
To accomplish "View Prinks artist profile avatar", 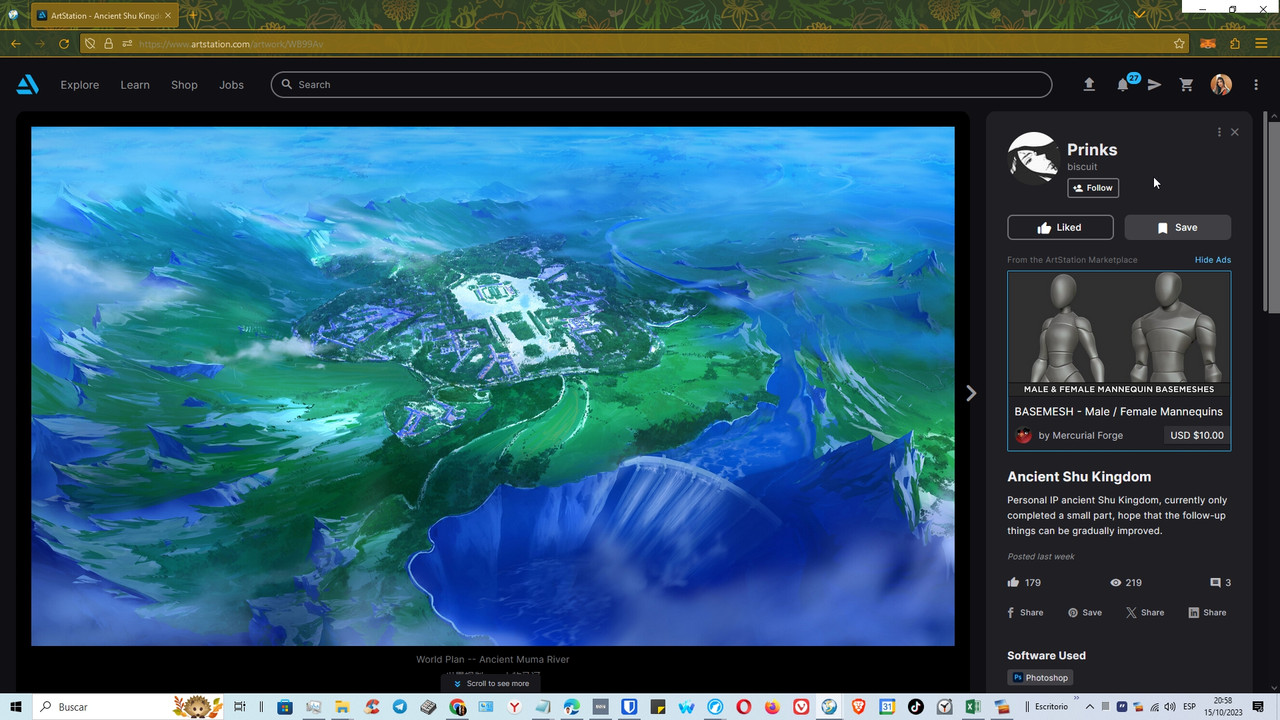I will [x=1033, y=158].
